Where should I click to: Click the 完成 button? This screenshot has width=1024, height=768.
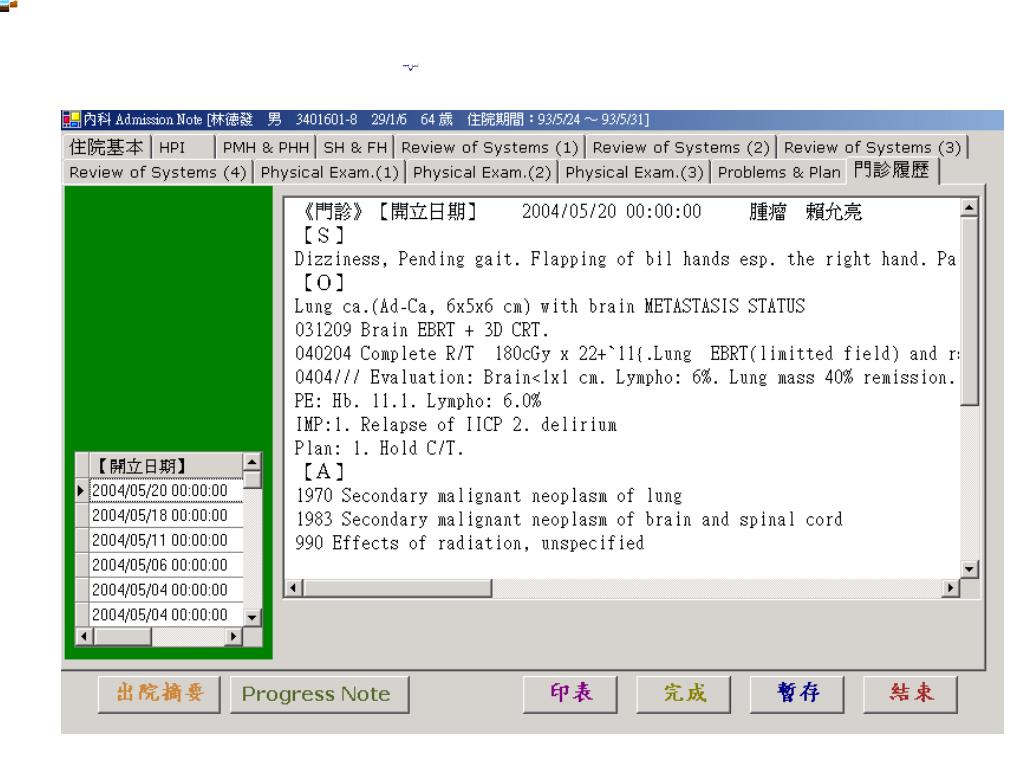684,694
